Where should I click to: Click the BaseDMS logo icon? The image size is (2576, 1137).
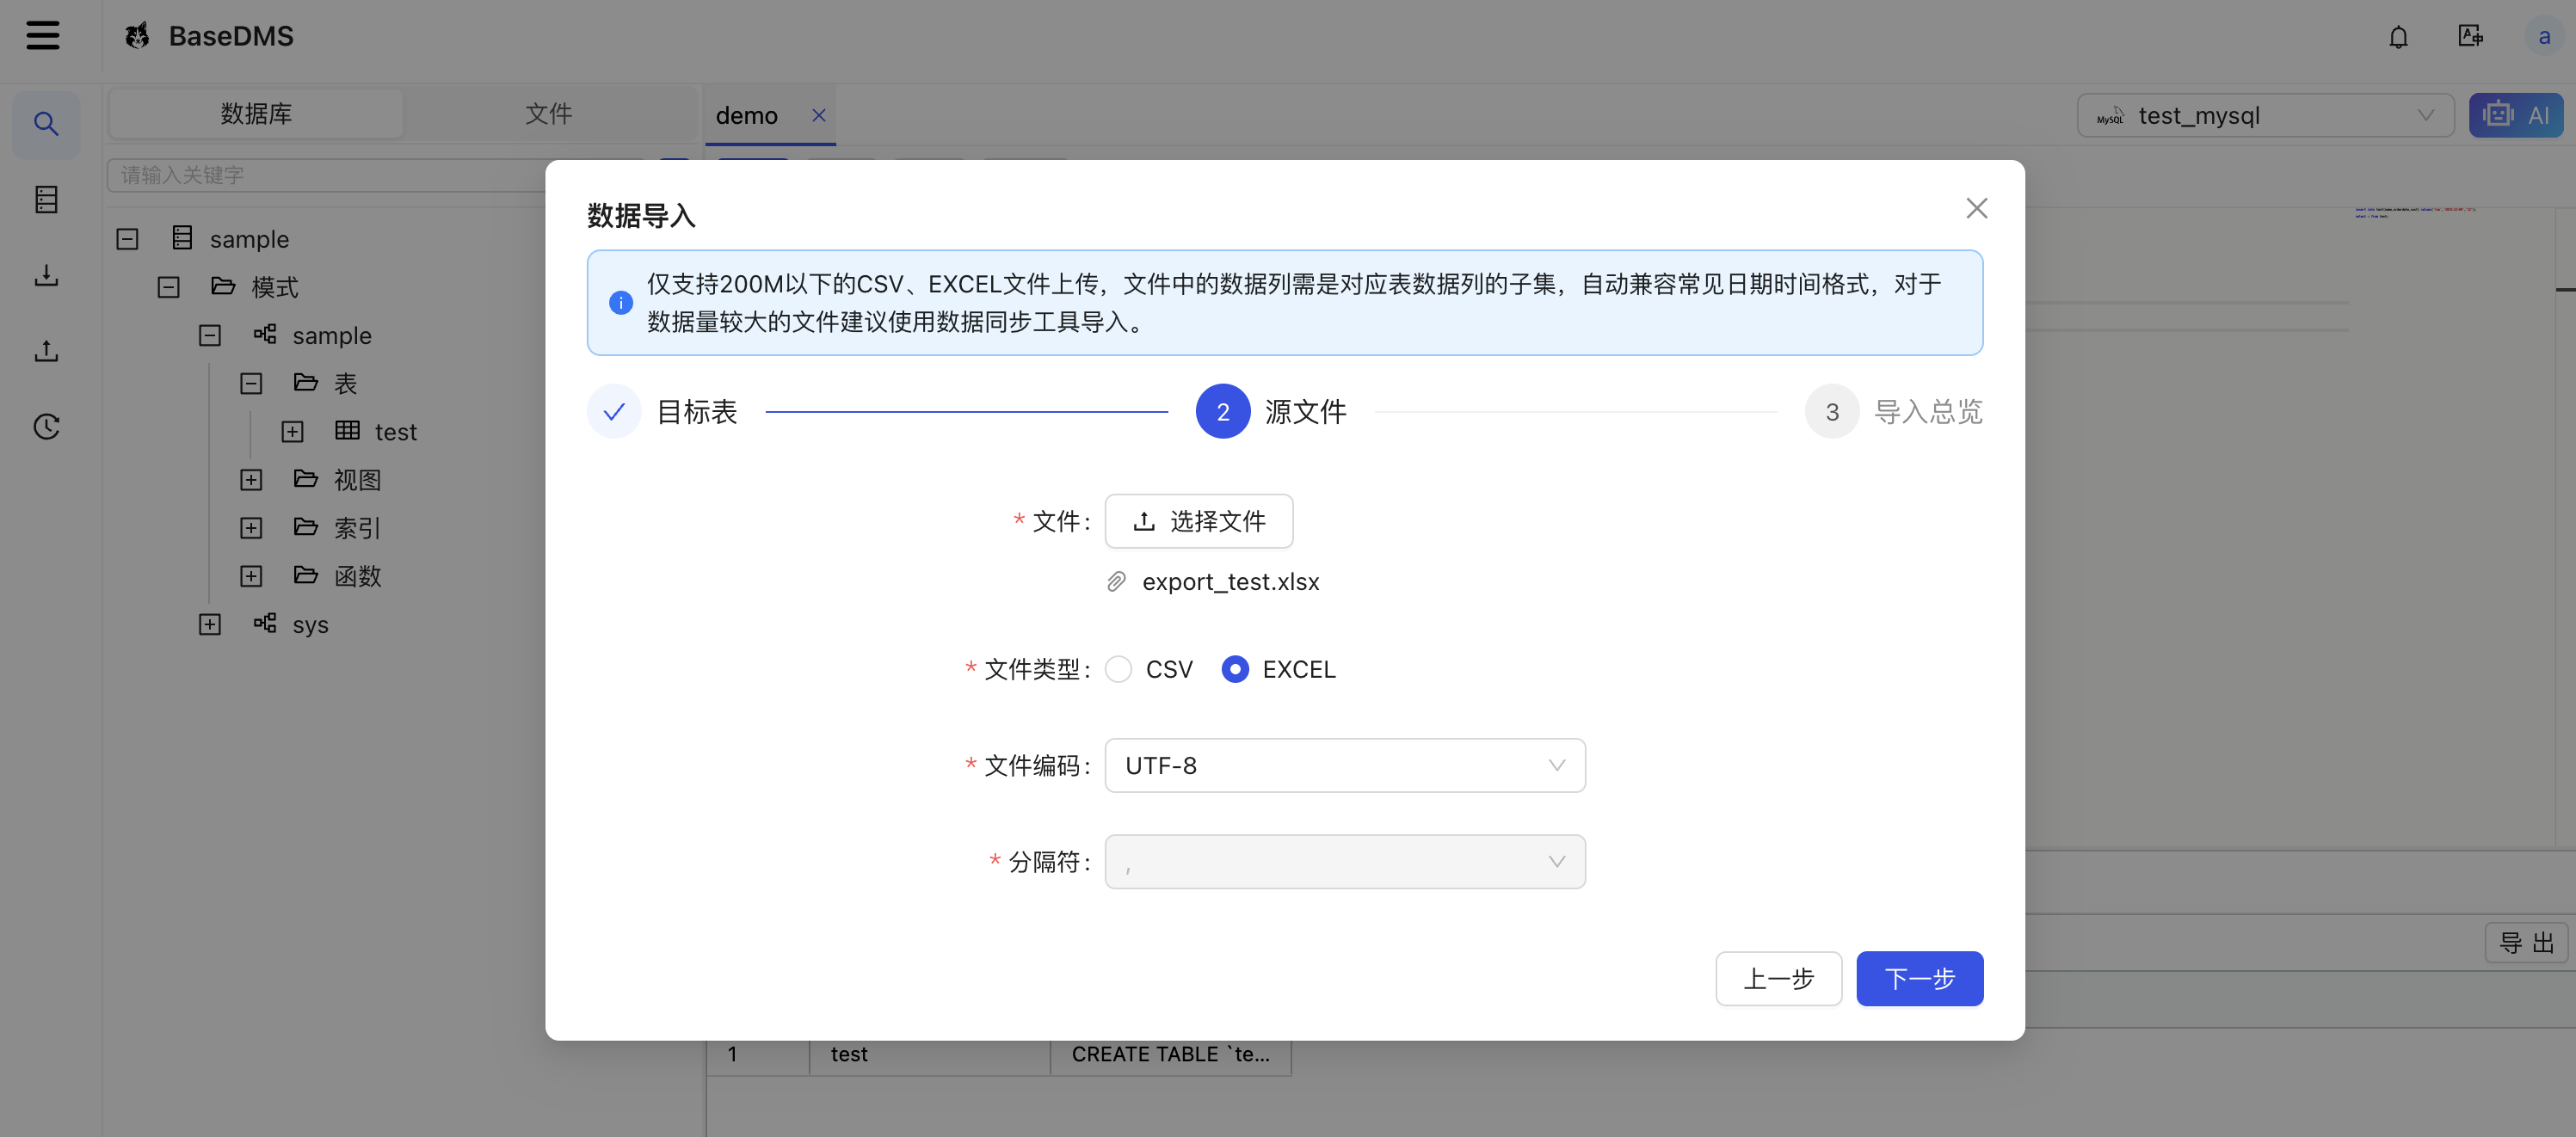coord(137,36)
